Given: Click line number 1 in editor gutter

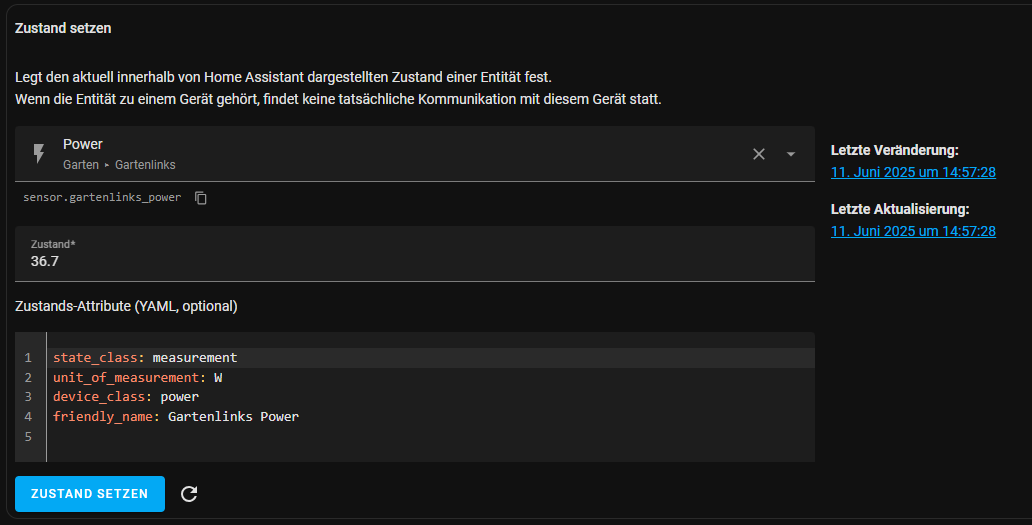Looking at the screenshot, I should click(28, 358).
